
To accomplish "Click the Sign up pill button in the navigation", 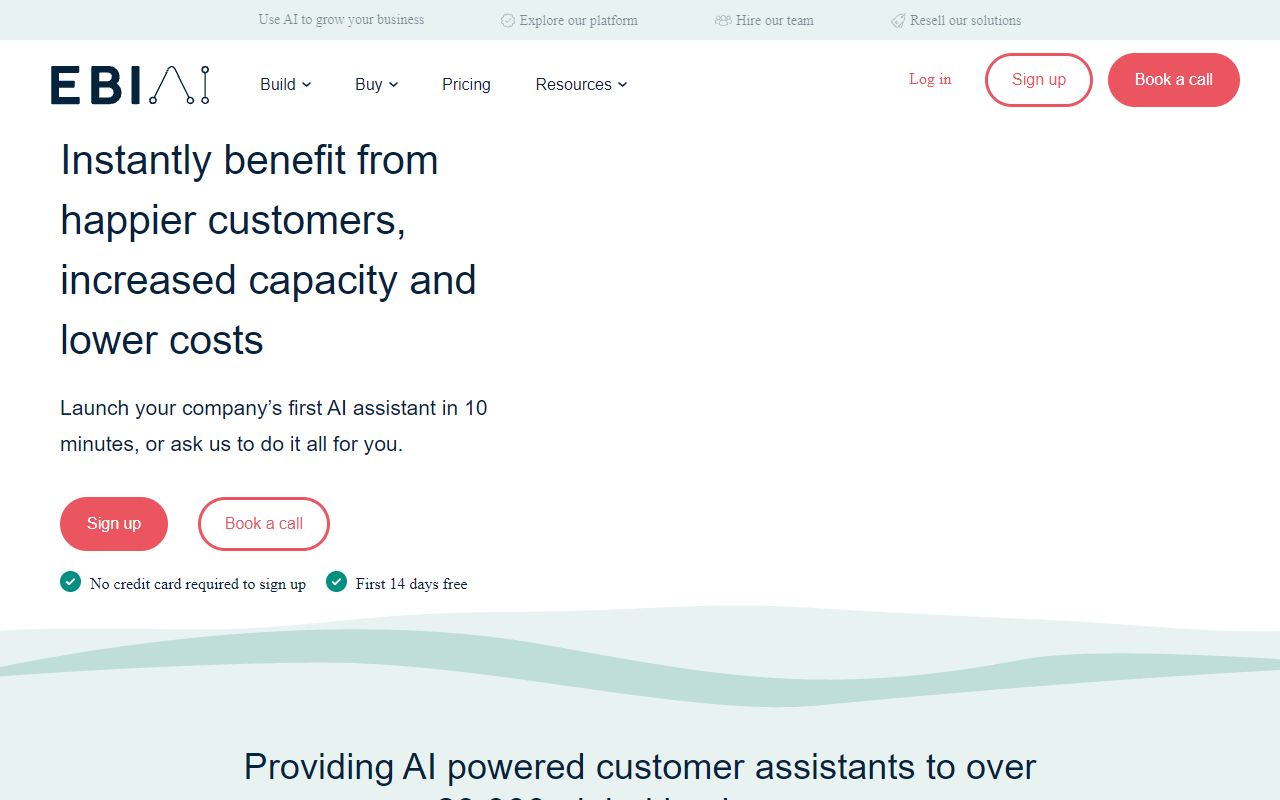I will [1038, 80].
